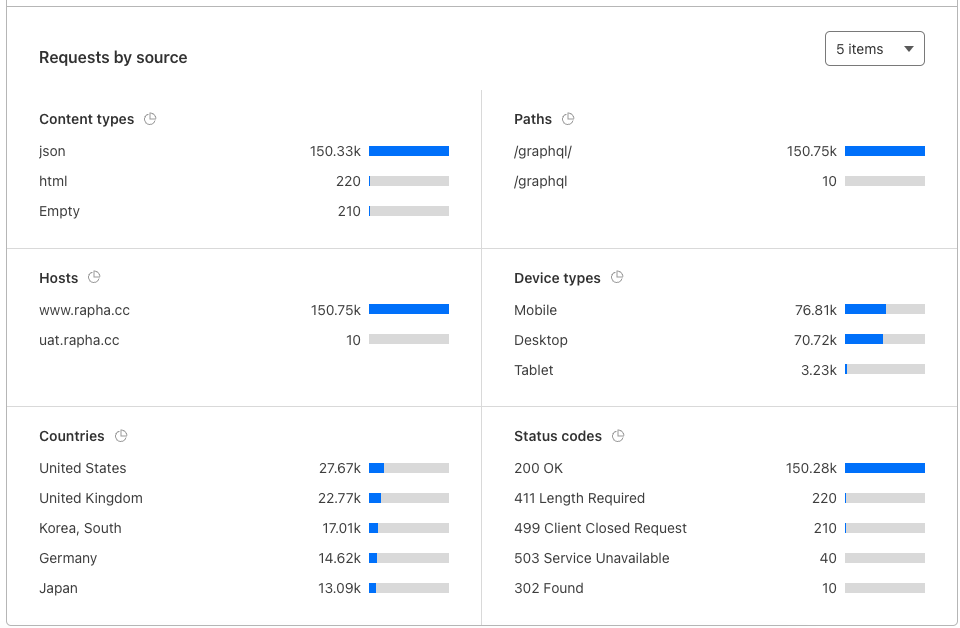
Task: Select the www.rapha.cc host
Action: (x=84, y=310)
